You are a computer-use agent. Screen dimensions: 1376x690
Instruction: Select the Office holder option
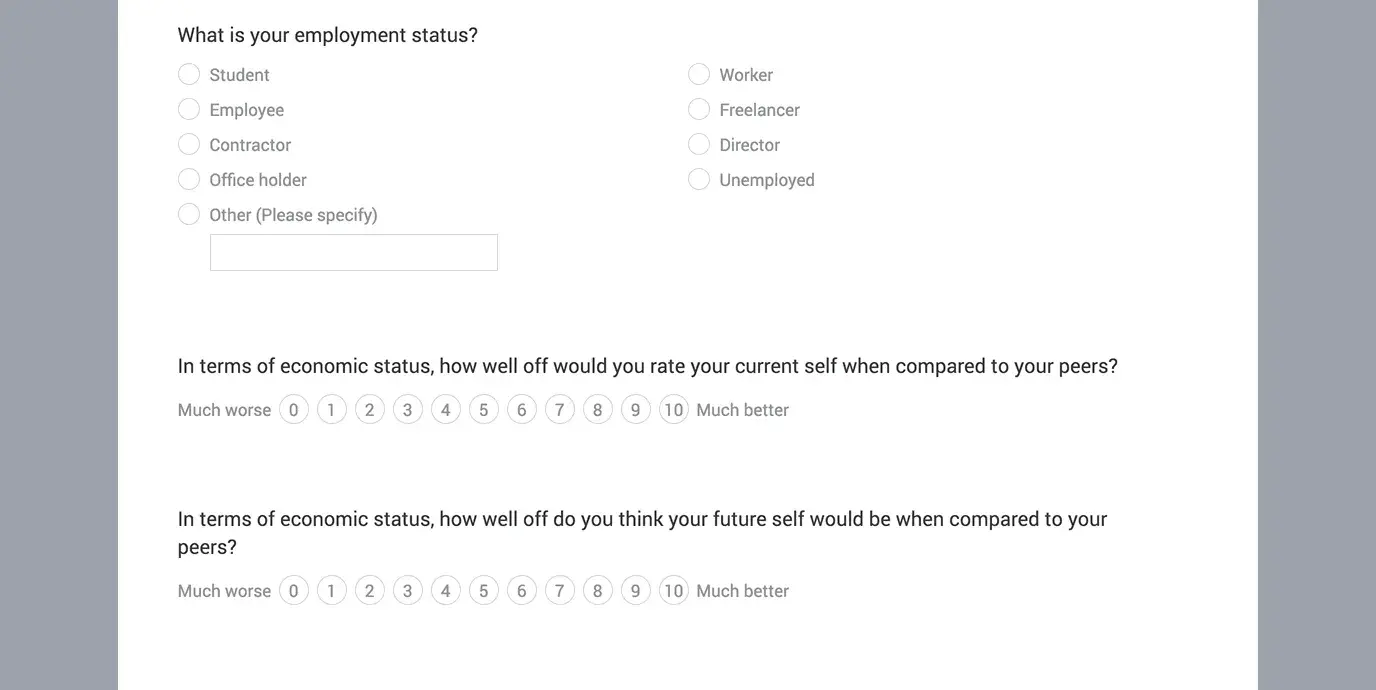pyautogui.click(x=189, y=179)
